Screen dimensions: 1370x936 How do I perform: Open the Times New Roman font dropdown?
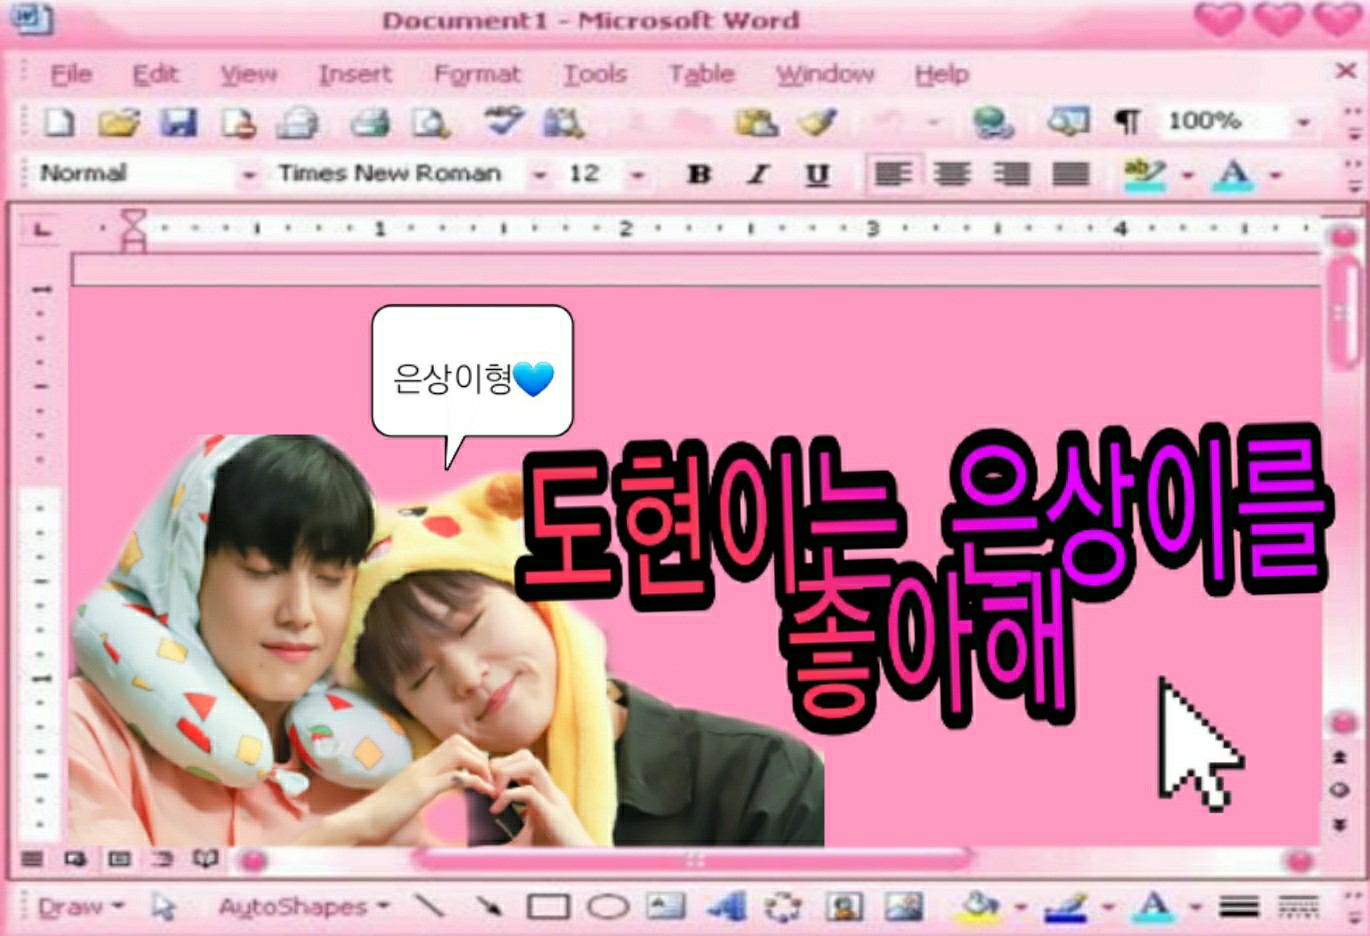[x=540, y=175]
